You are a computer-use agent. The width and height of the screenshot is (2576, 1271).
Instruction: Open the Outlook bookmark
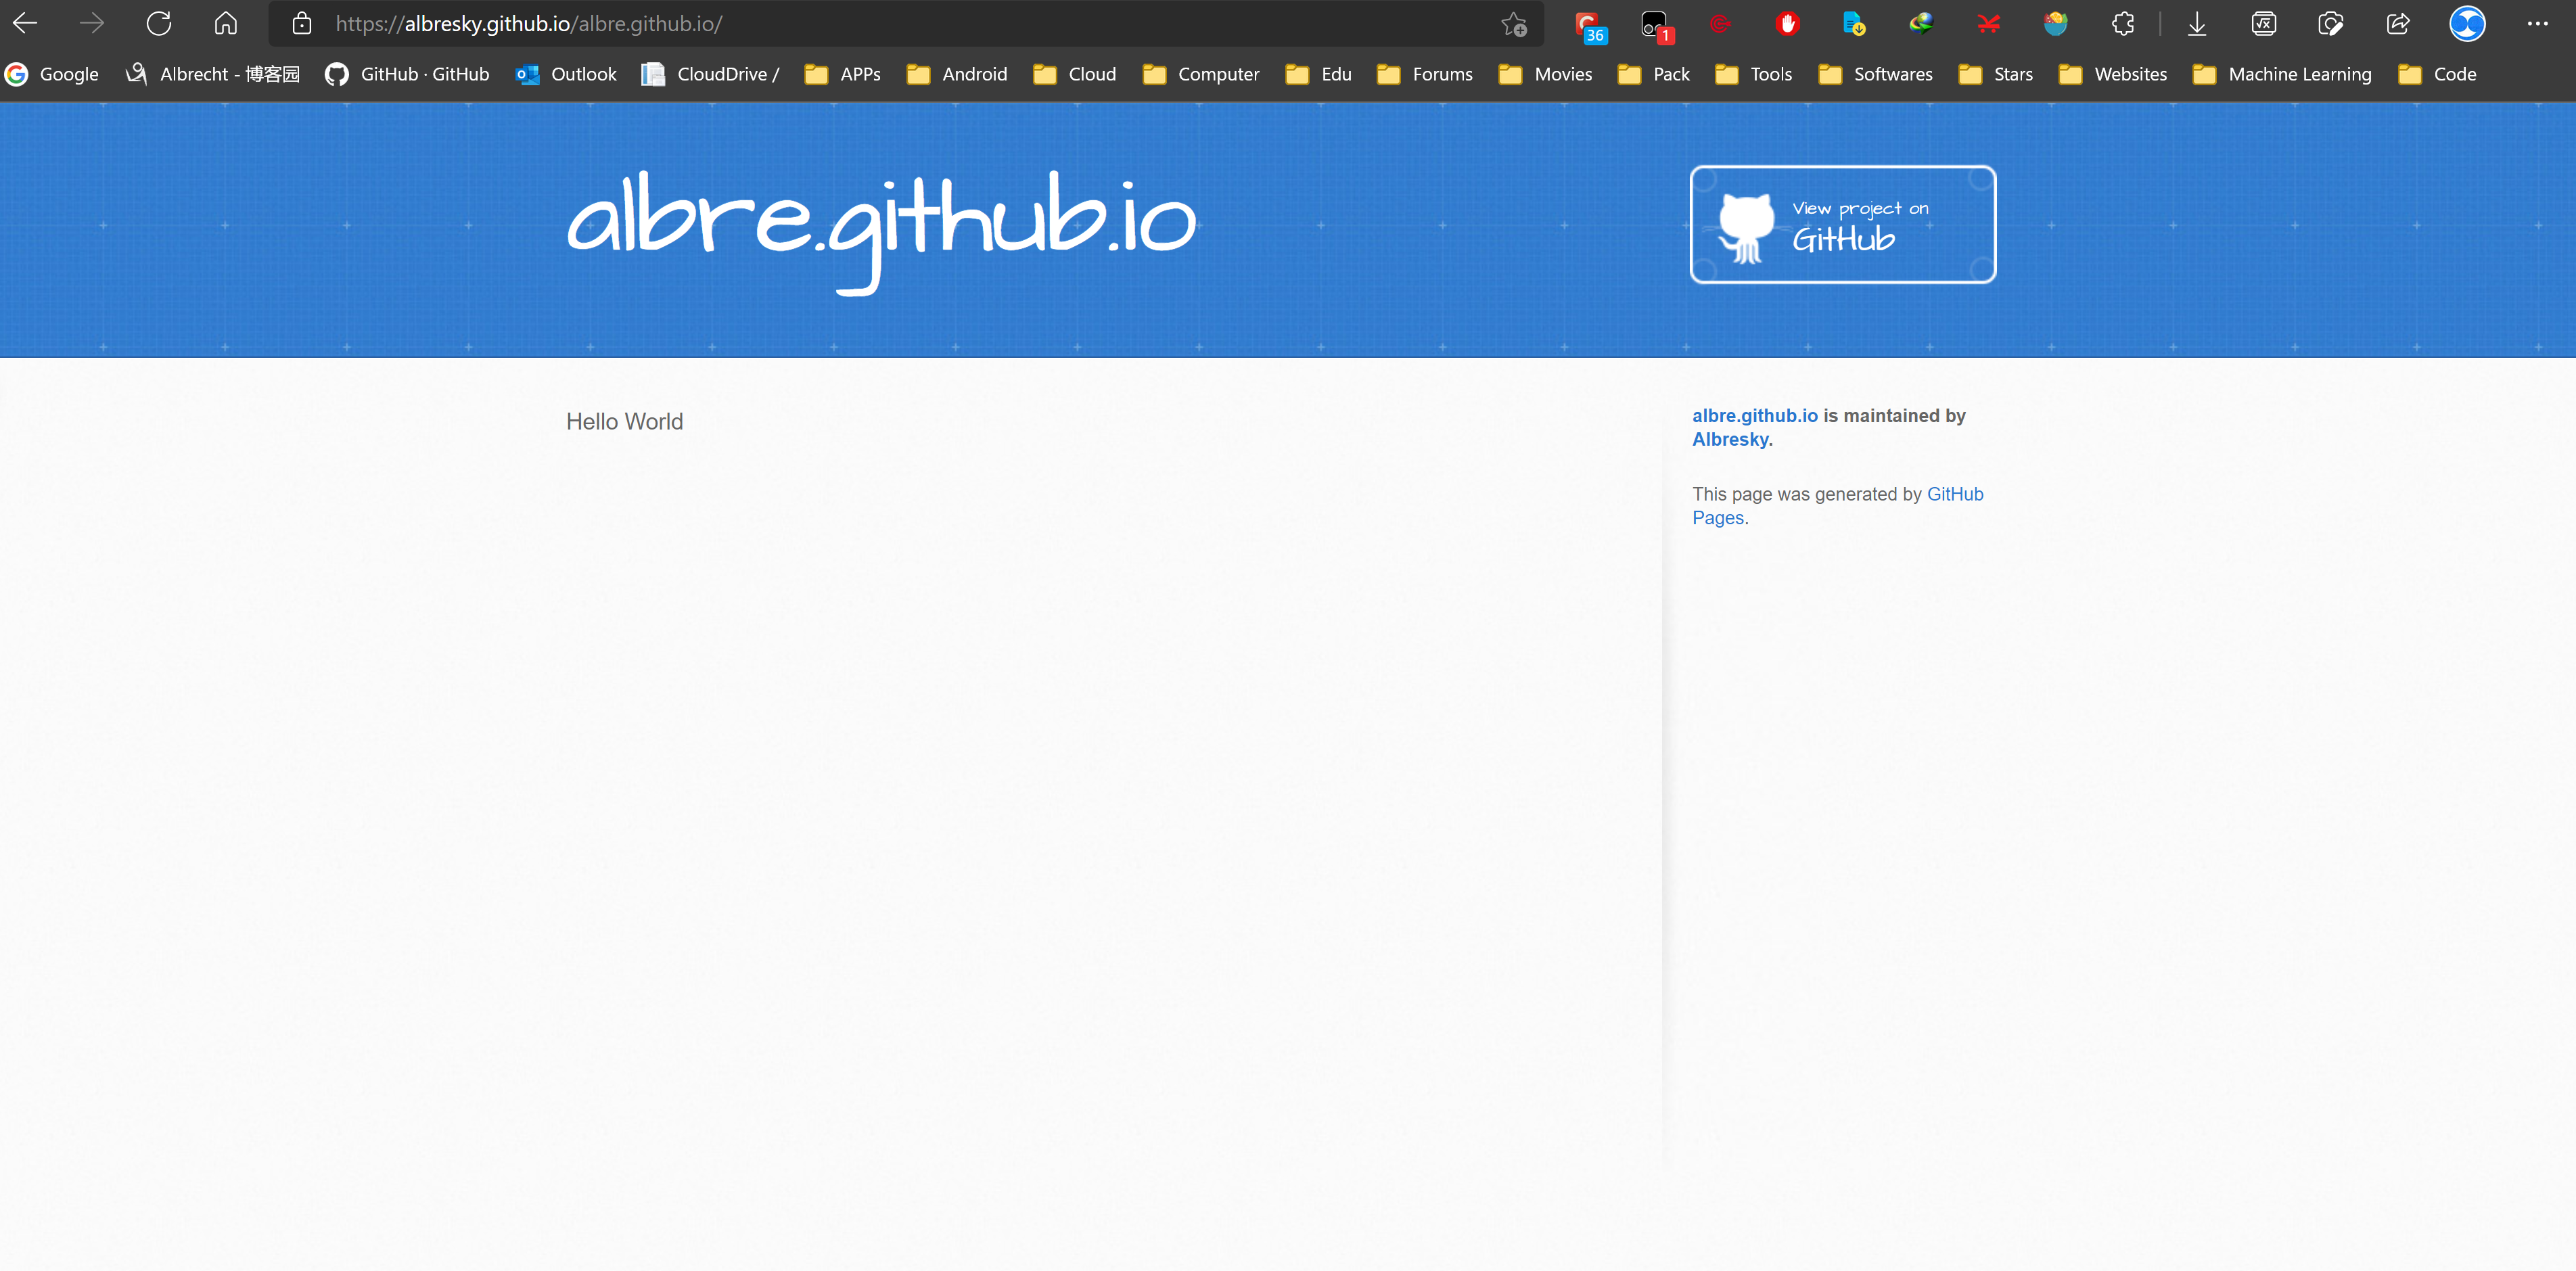566,74
